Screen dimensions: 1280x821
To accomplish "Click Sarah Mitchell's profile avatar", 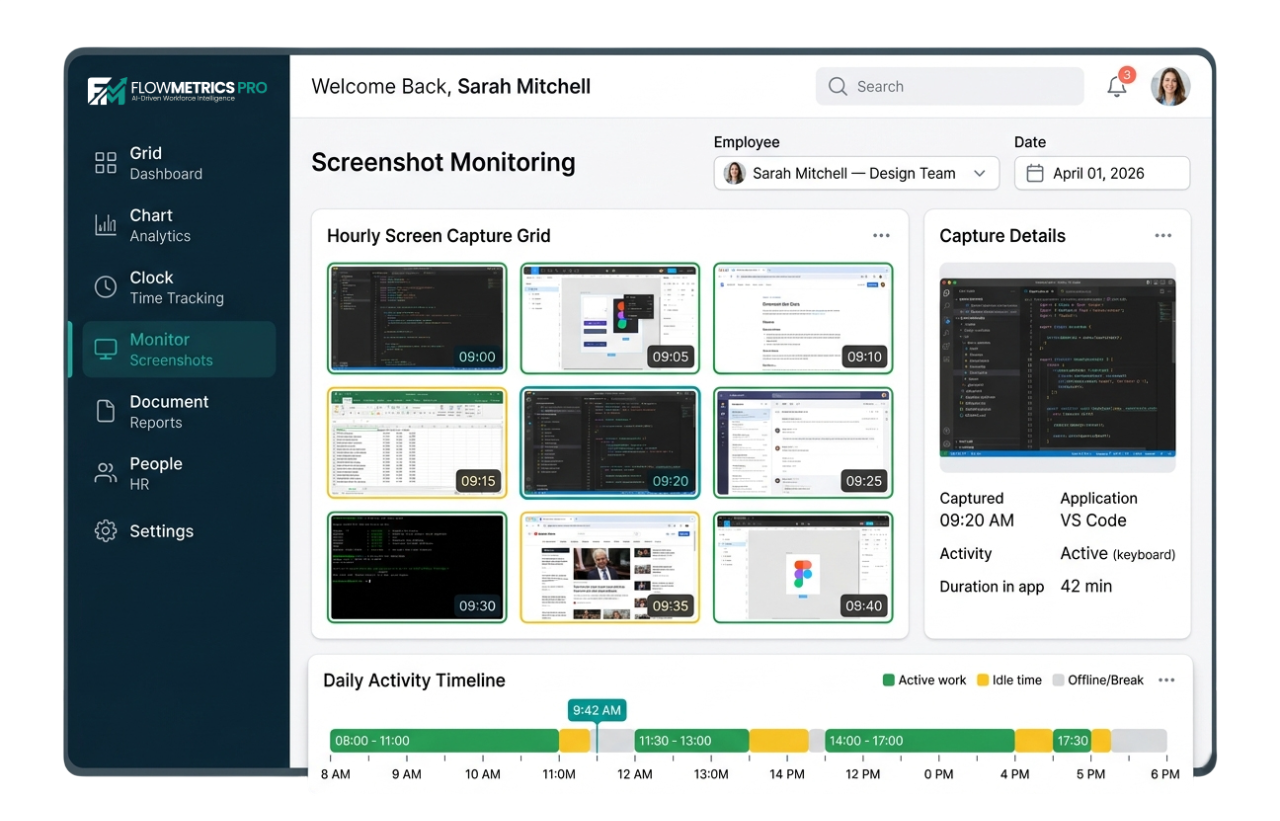I will (1170, 86).
